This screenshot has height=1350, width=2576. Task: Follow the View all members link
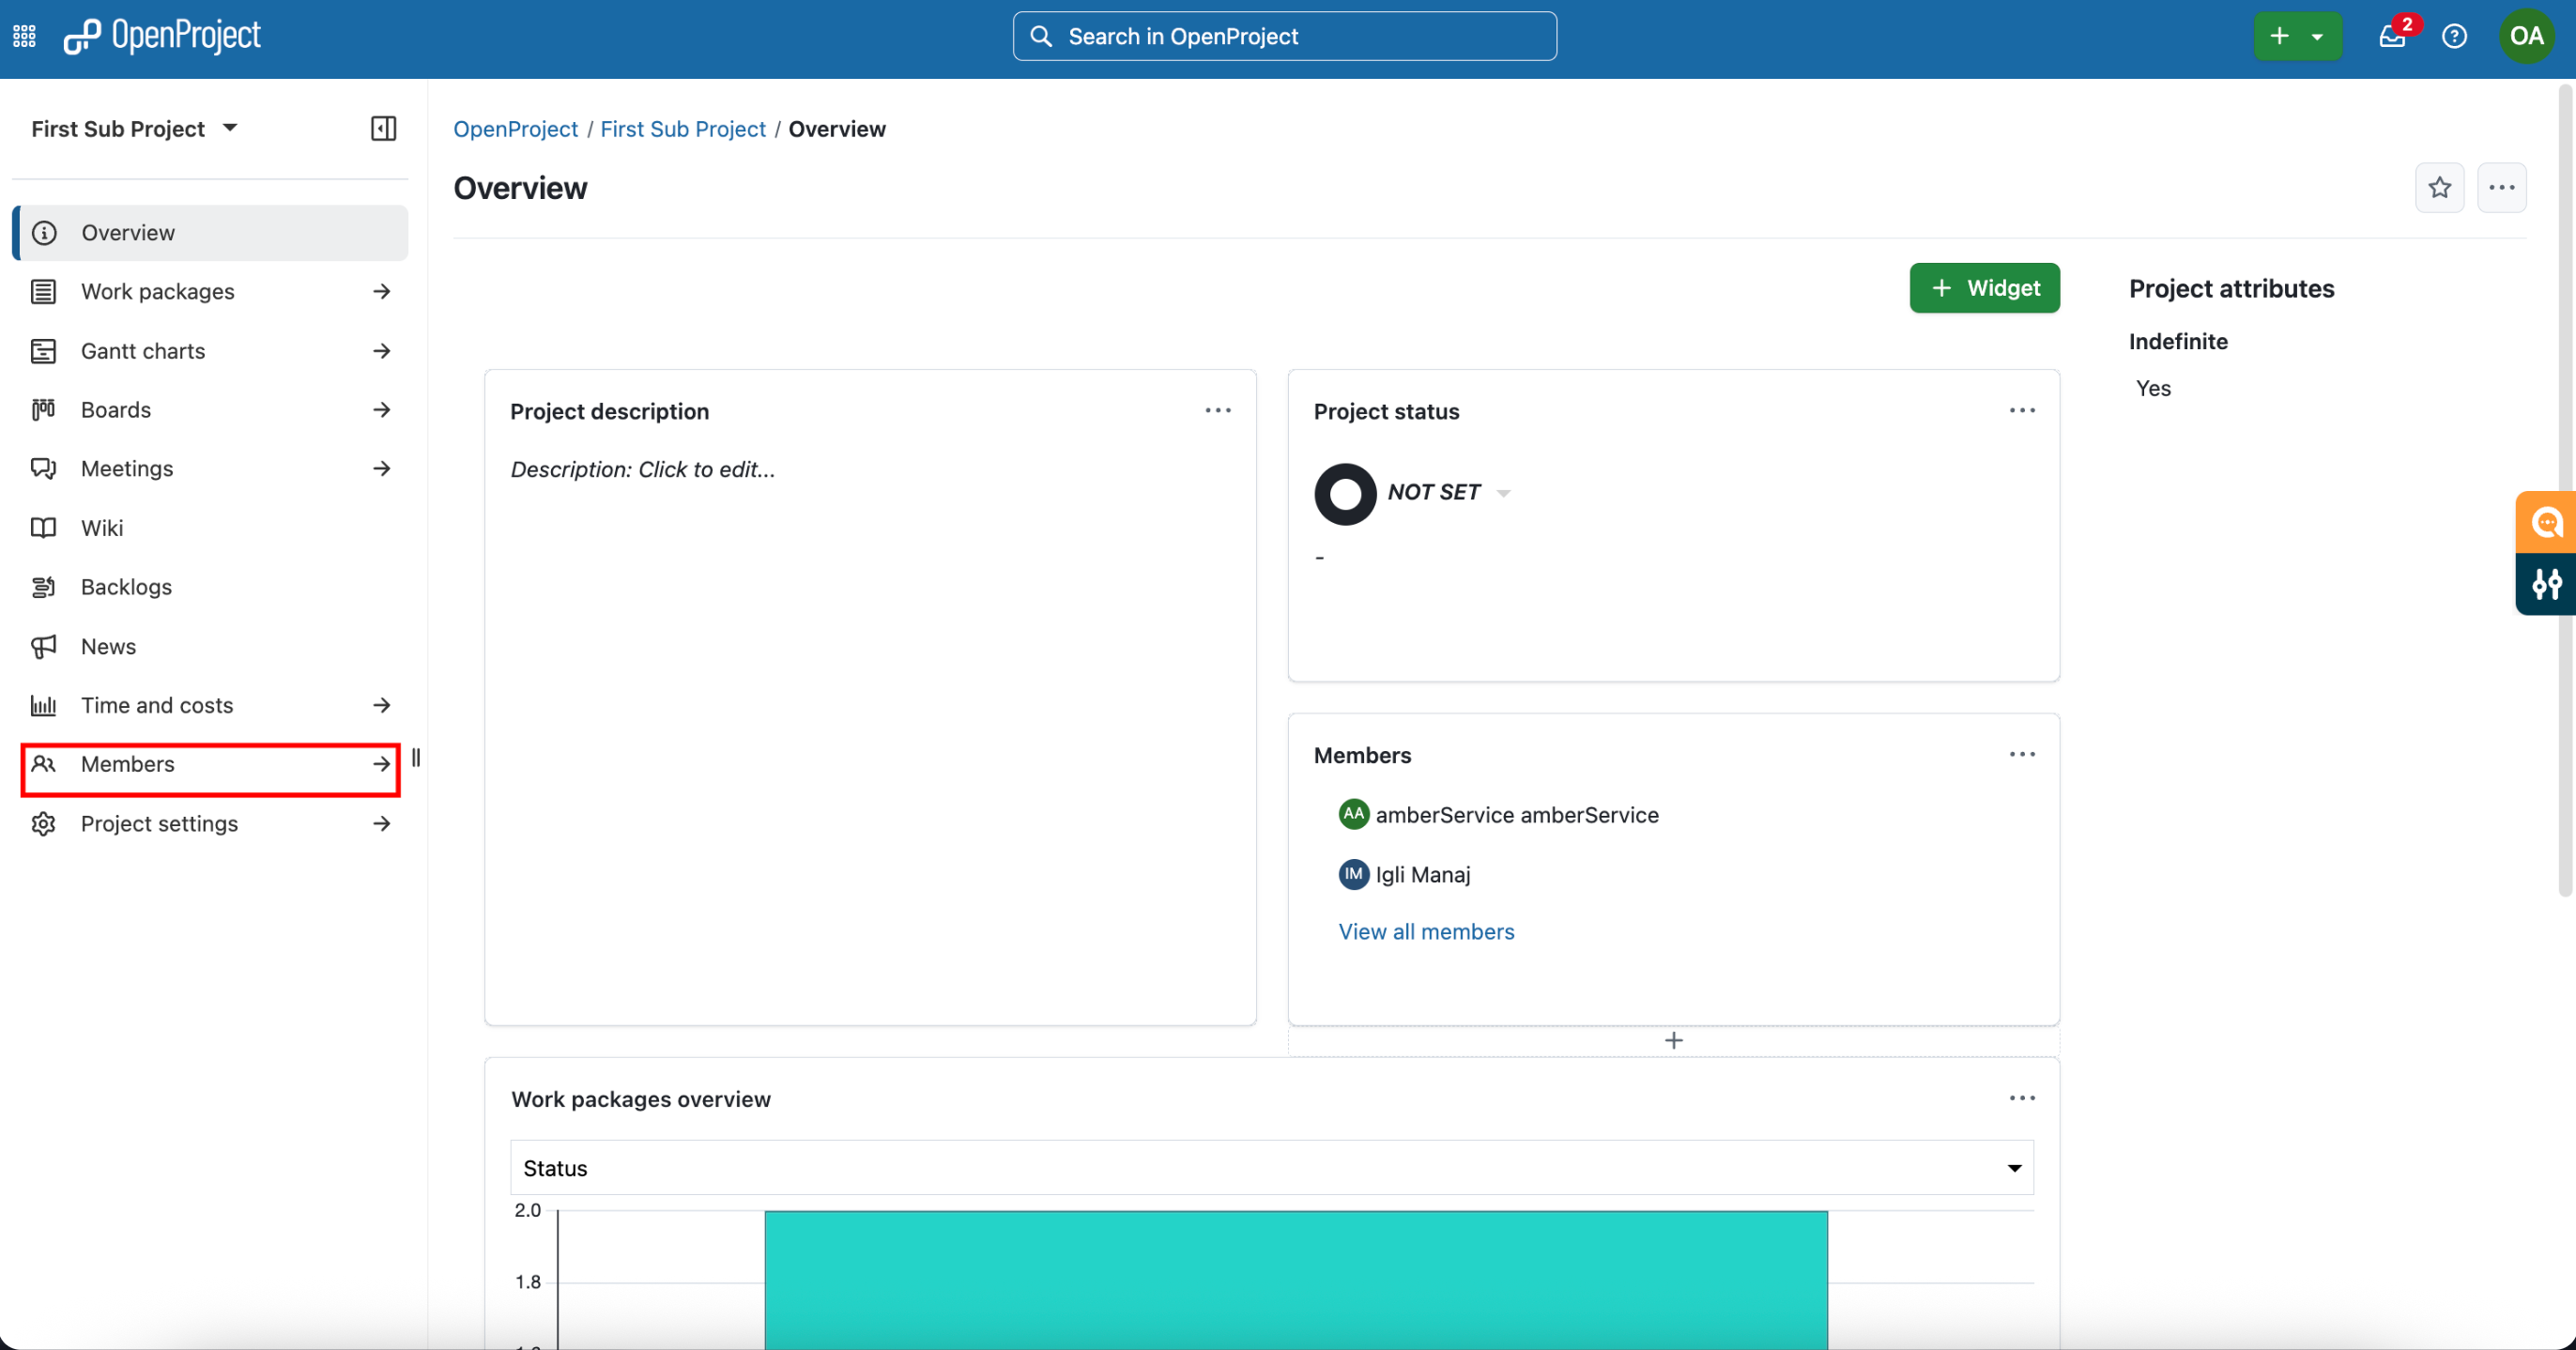pos(1426,931)
